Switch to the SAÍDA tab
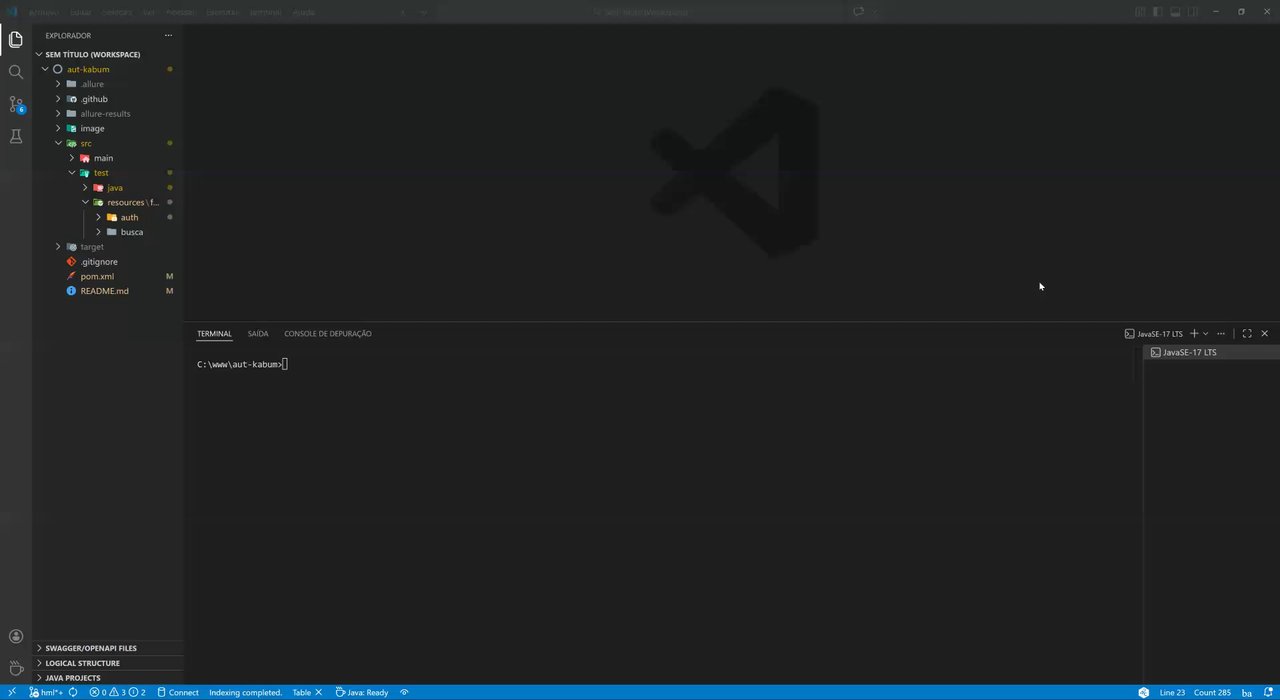1280x700 pixels. click(x=258, y=334)
